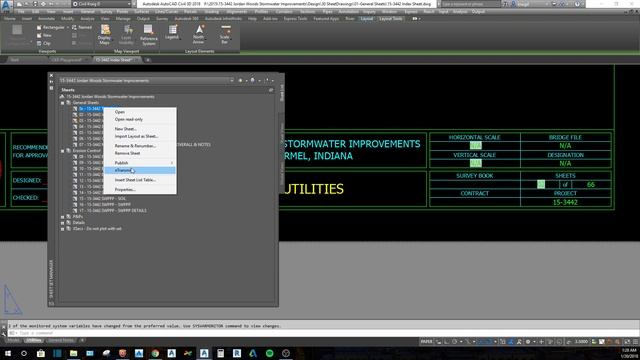Viewport: 640px width, 360px height.
Task: Open the workspace selector dropdown
Action: [102, 4]
